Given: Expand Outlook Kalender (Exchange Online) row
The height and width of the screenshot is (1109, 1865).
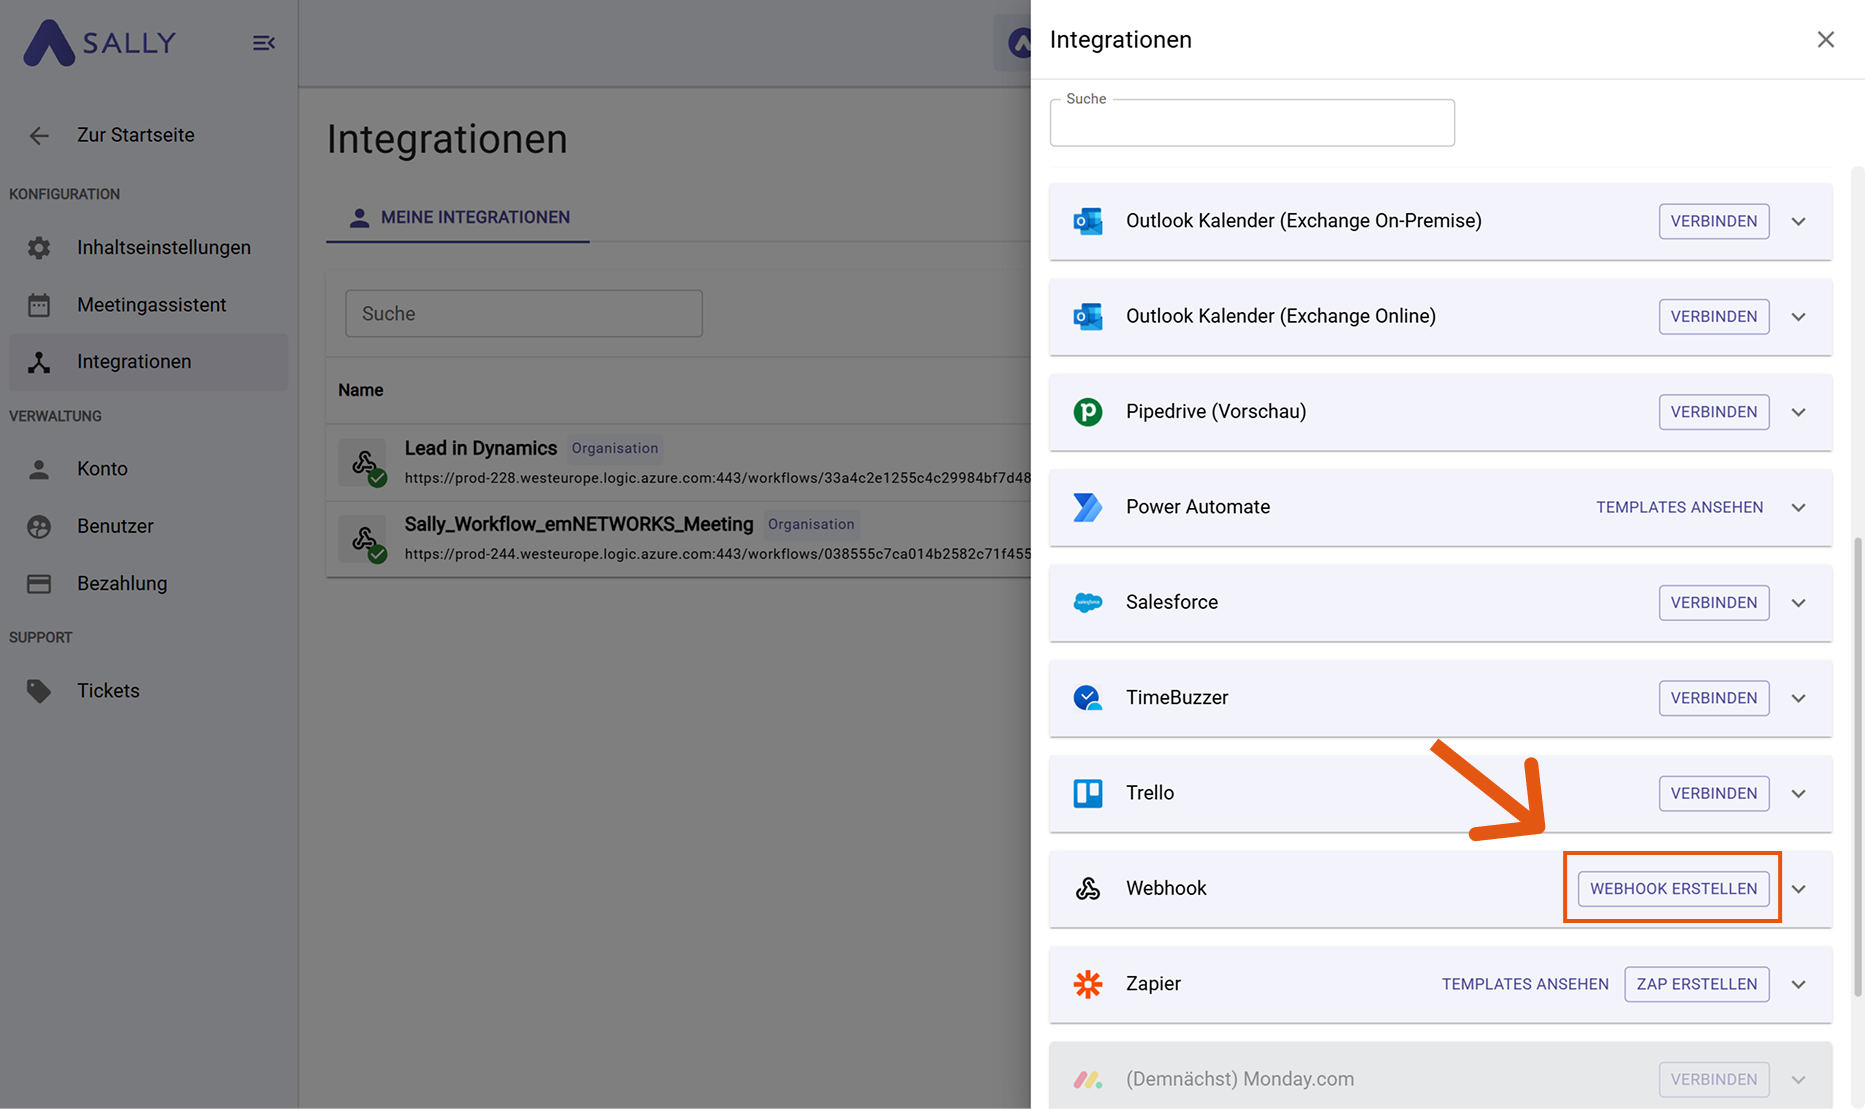Looking at the screenshot, I should [x=1799, y=317].
